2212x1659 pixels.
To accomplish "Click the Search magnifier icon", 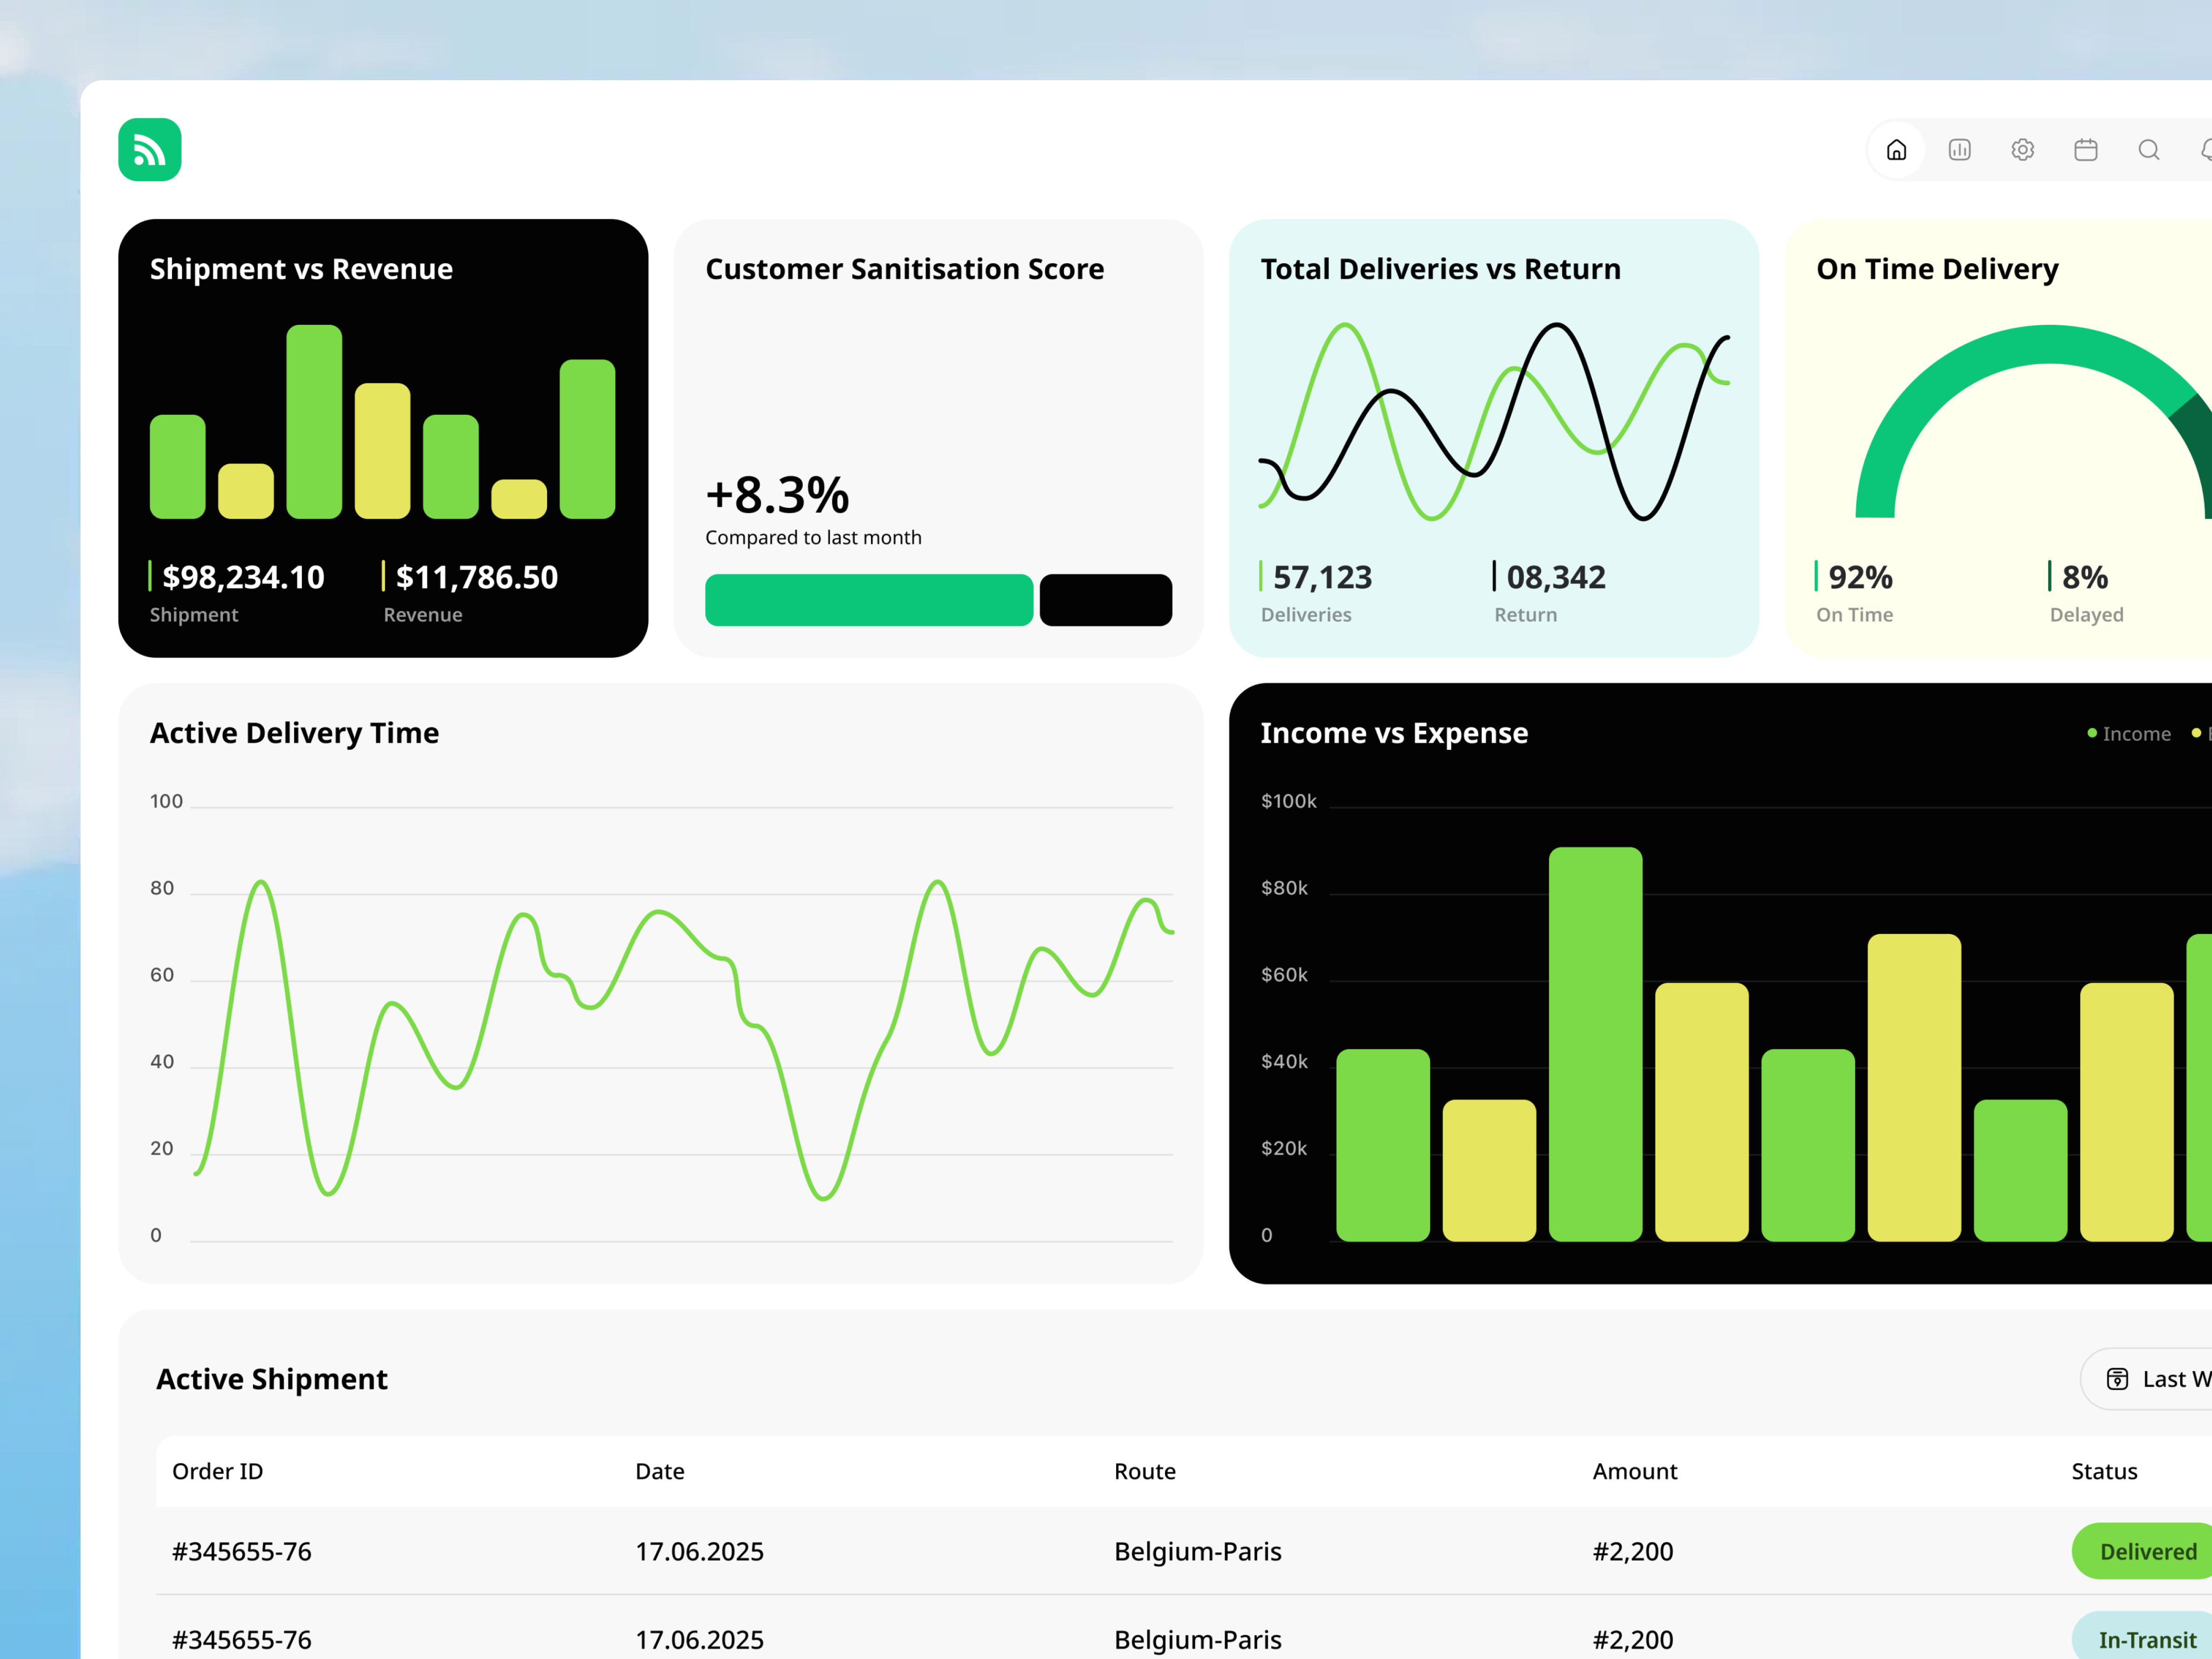I will (2150, 150).
